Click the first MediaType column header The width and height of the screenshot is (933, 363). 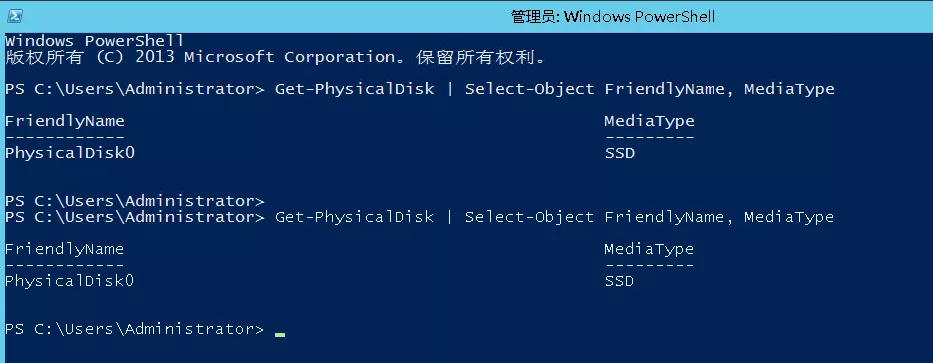(649, 121)
